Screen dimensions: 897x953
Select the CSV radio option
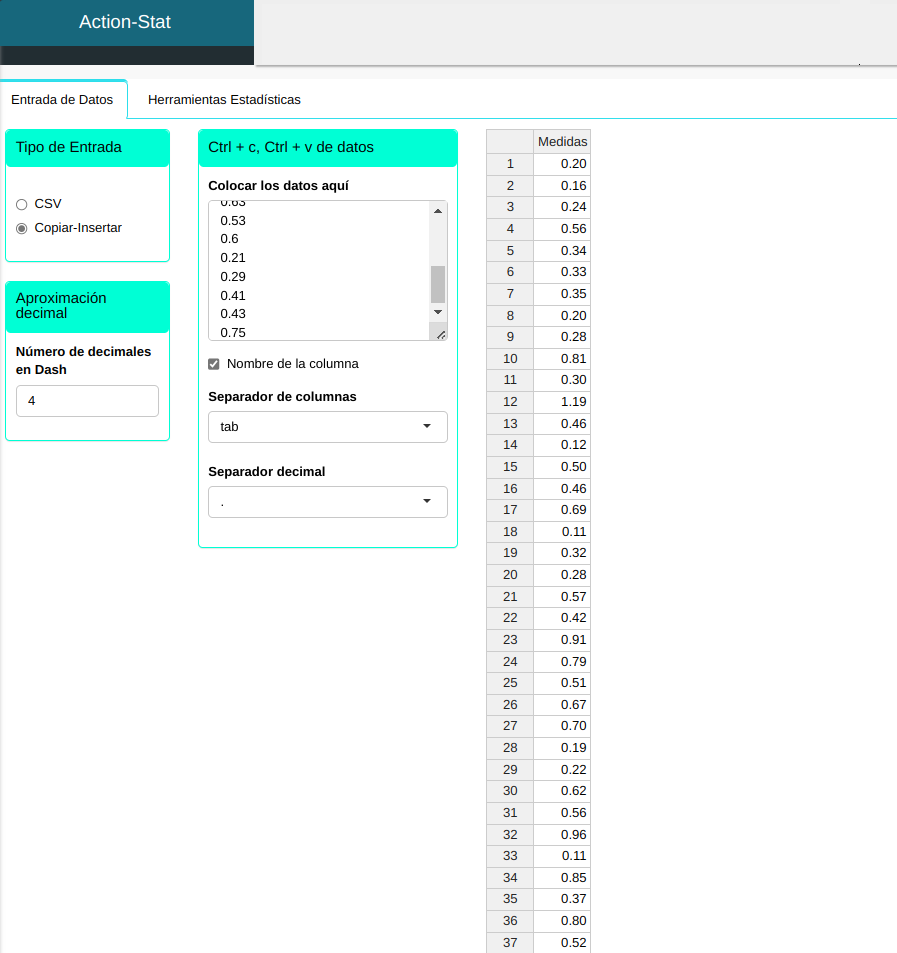click(22, 204)
